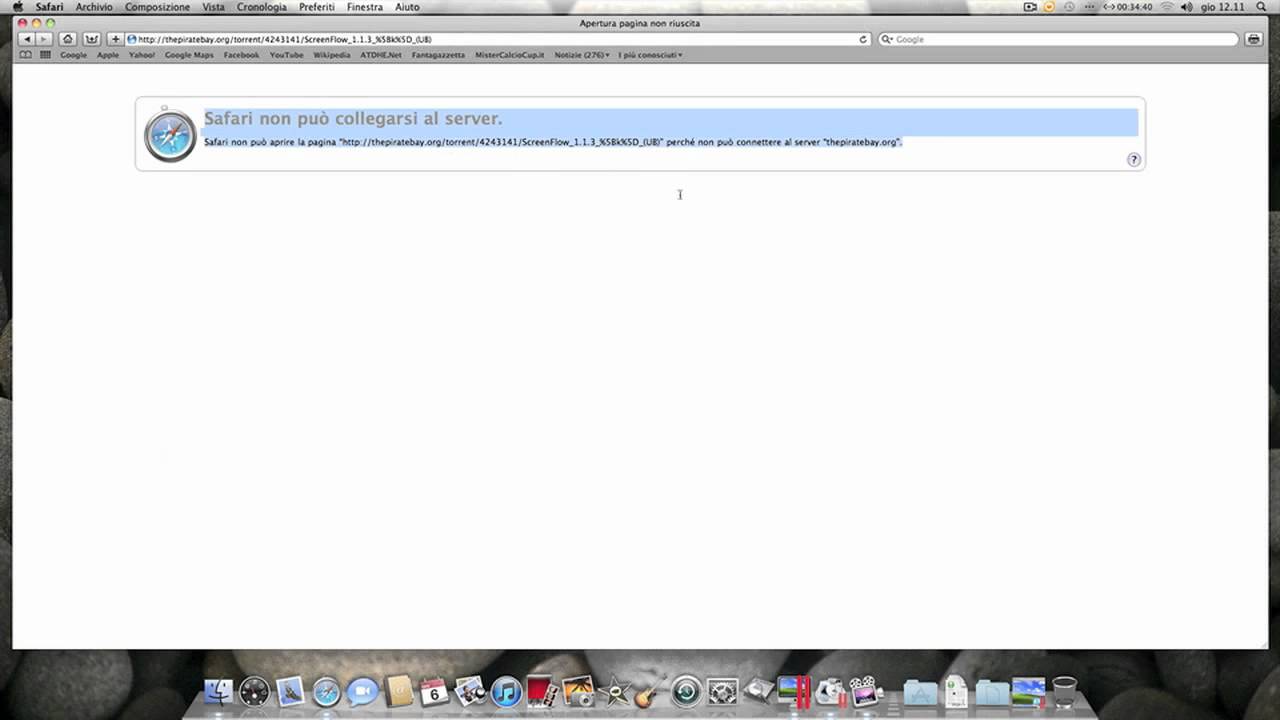Show all bookmarks via the book icon

[x=26, y=55]
